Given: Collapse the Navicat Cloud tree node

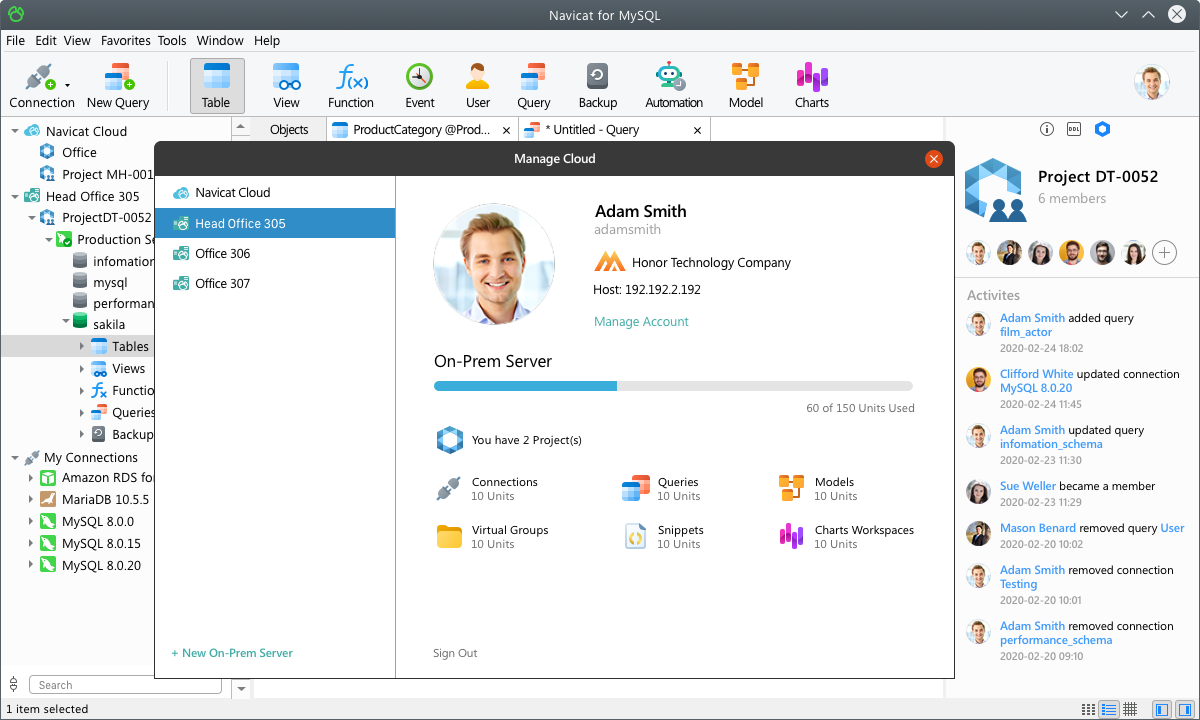Looking at the screenshot, I should [x=15, y=131].
